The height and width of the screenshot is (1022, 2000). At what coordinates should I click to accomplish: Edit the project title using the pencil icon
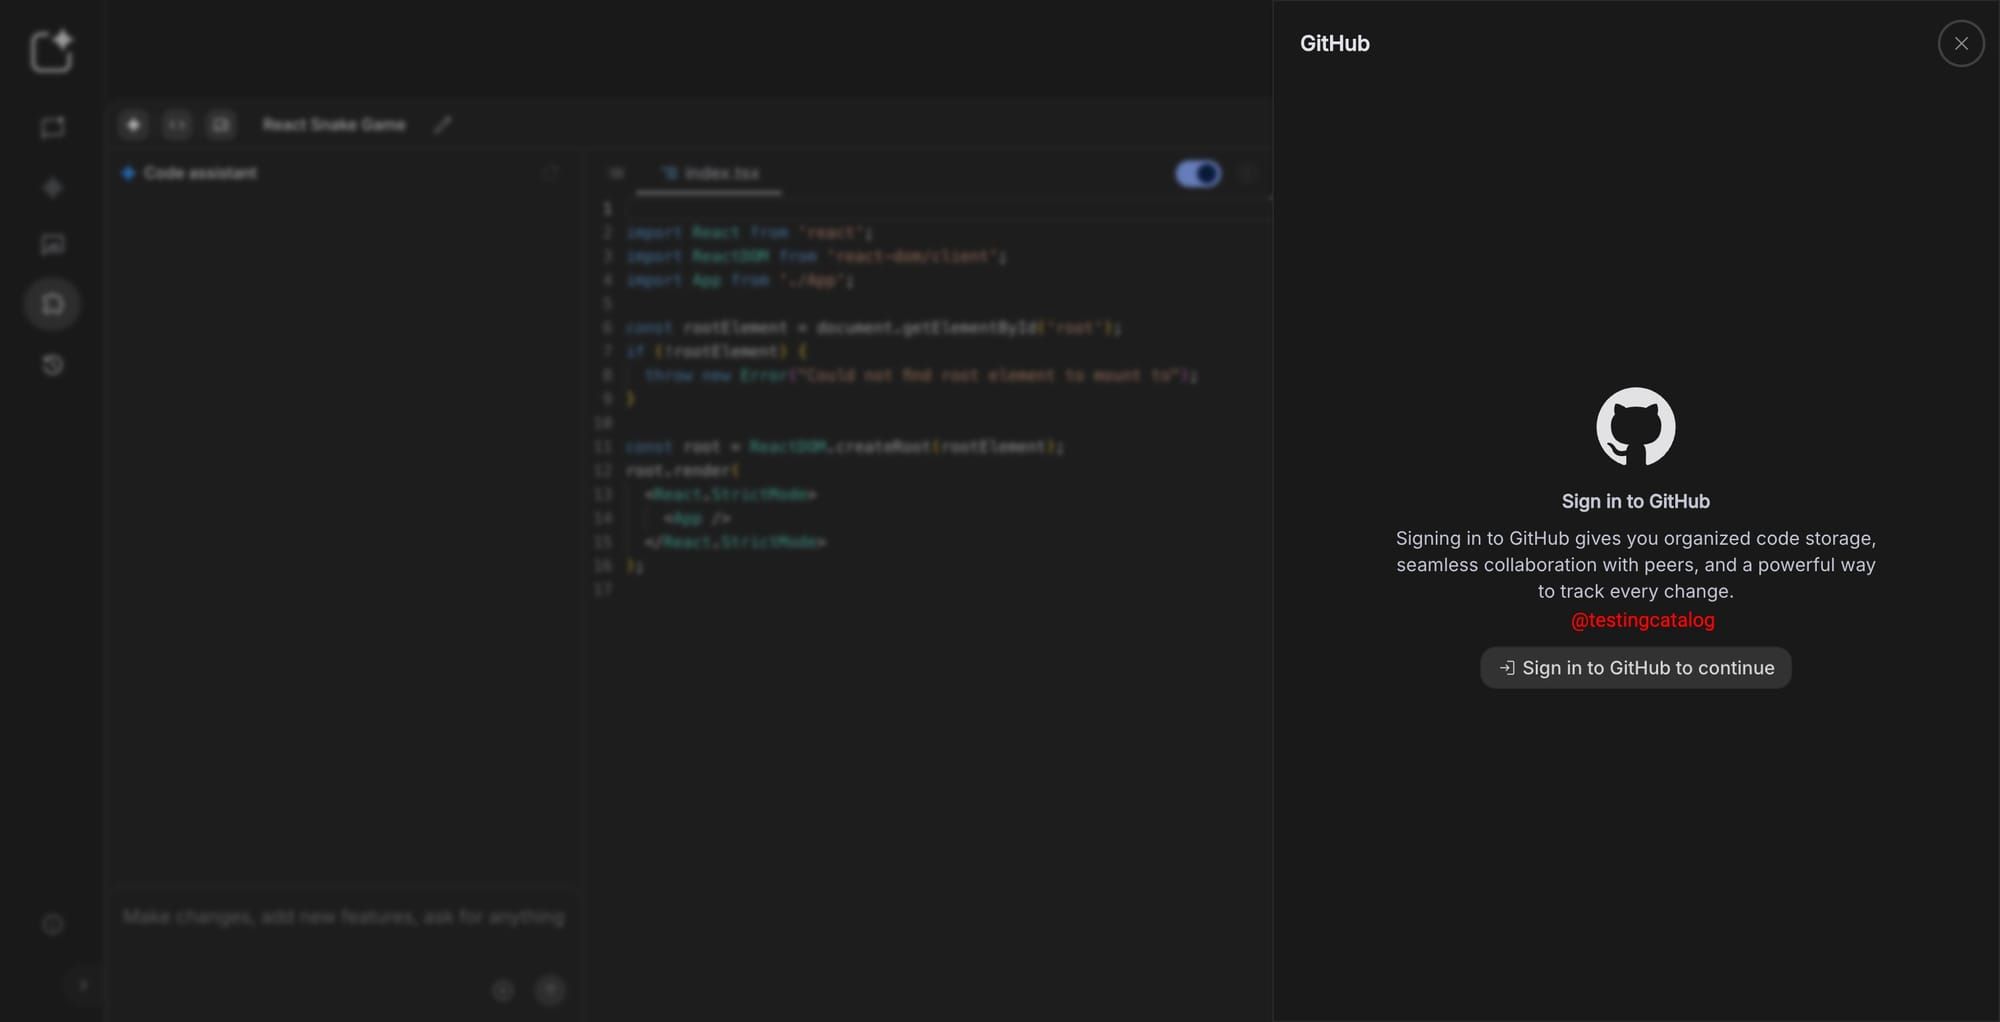(443, 124)
